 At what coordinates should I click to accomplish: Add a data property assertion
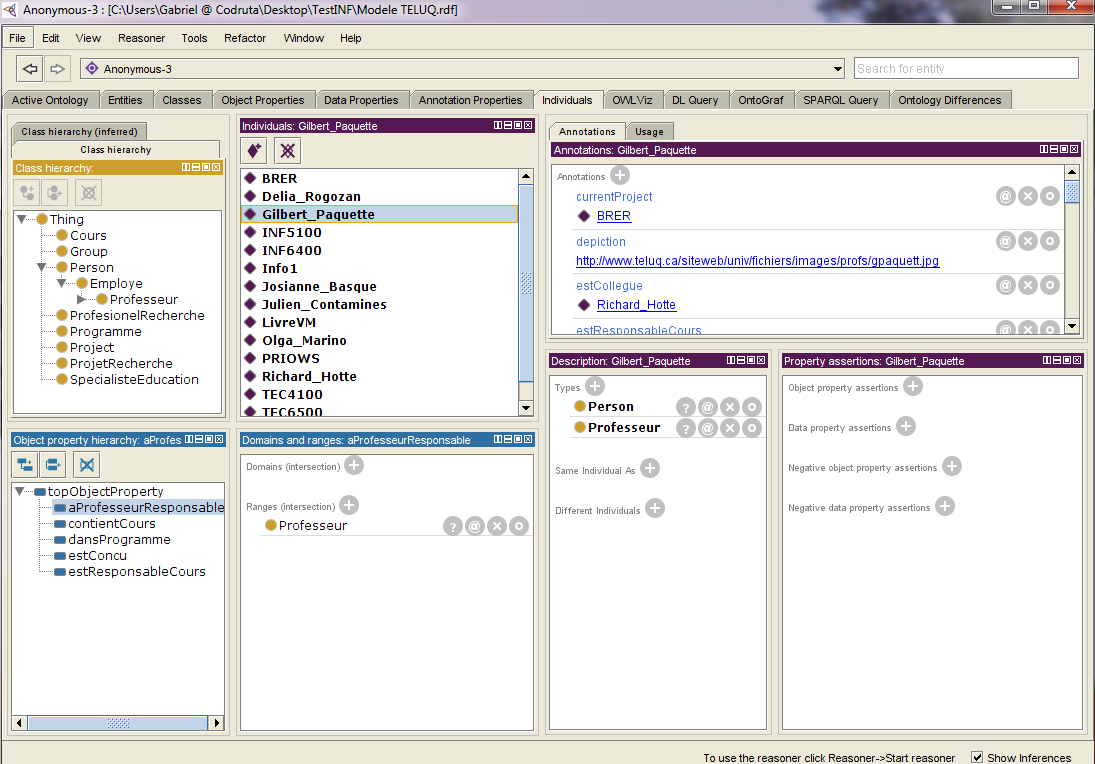pos(906,426)
